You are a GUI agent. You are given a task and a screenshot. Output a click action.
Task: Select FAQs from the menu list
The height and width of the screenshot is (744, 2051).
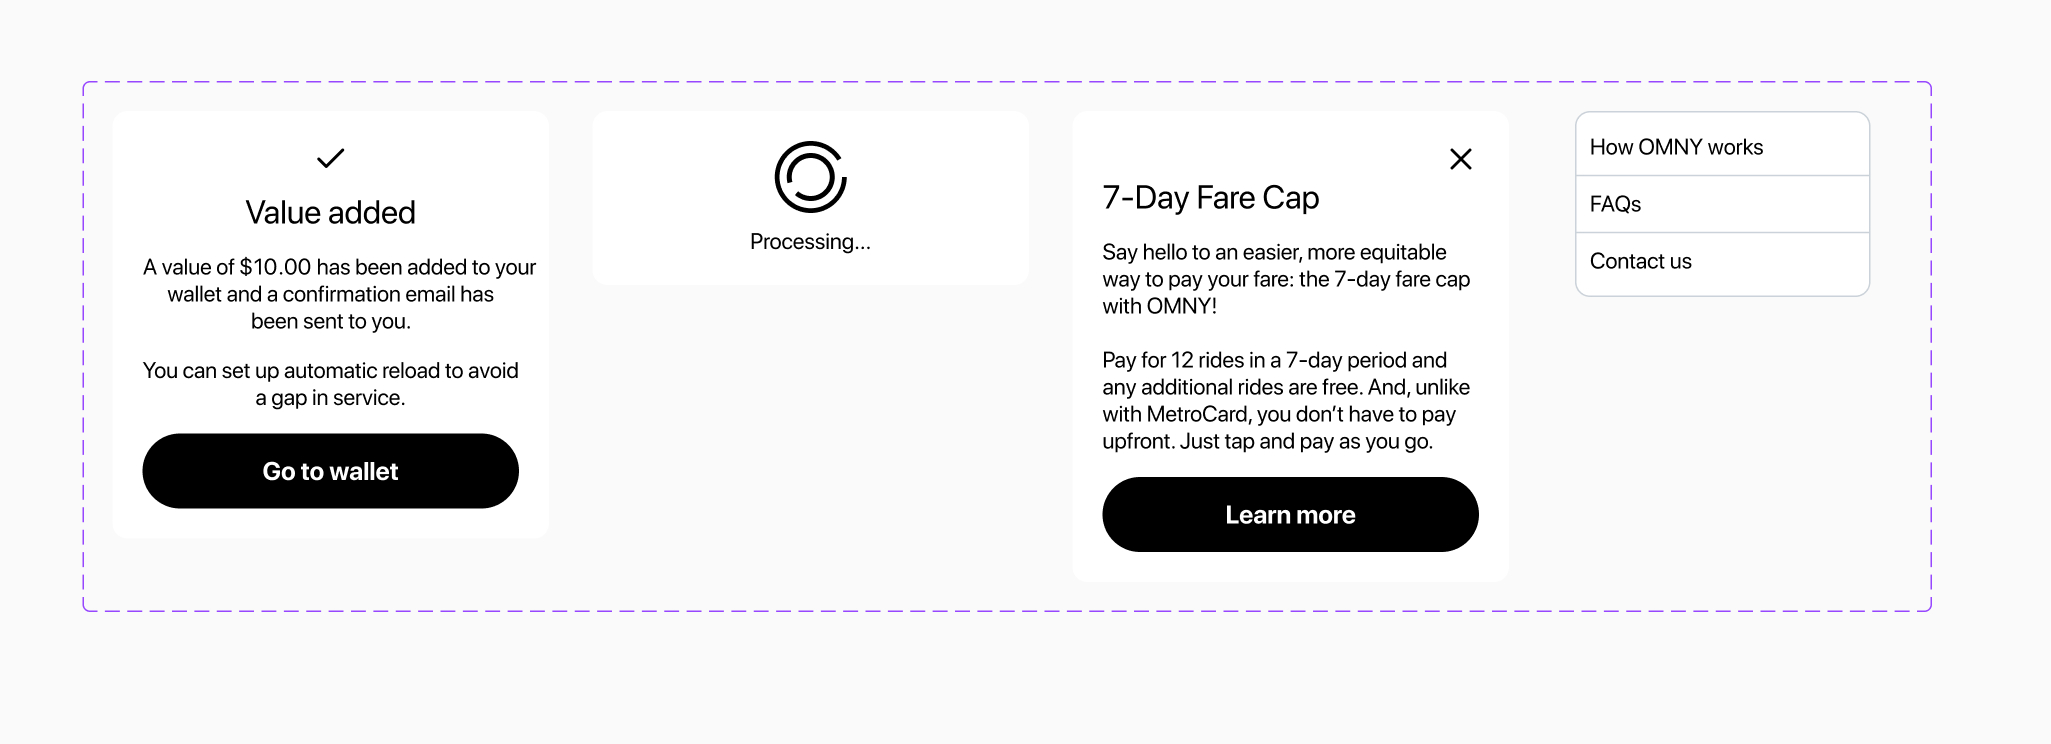click(1615, 204)
